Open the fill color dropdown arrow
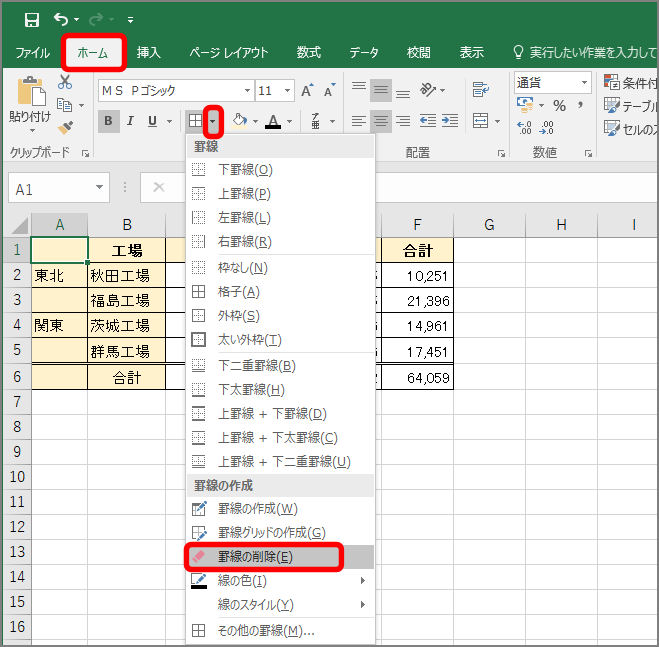The width and height of the screenshot is (659, 647). point(255,121)
